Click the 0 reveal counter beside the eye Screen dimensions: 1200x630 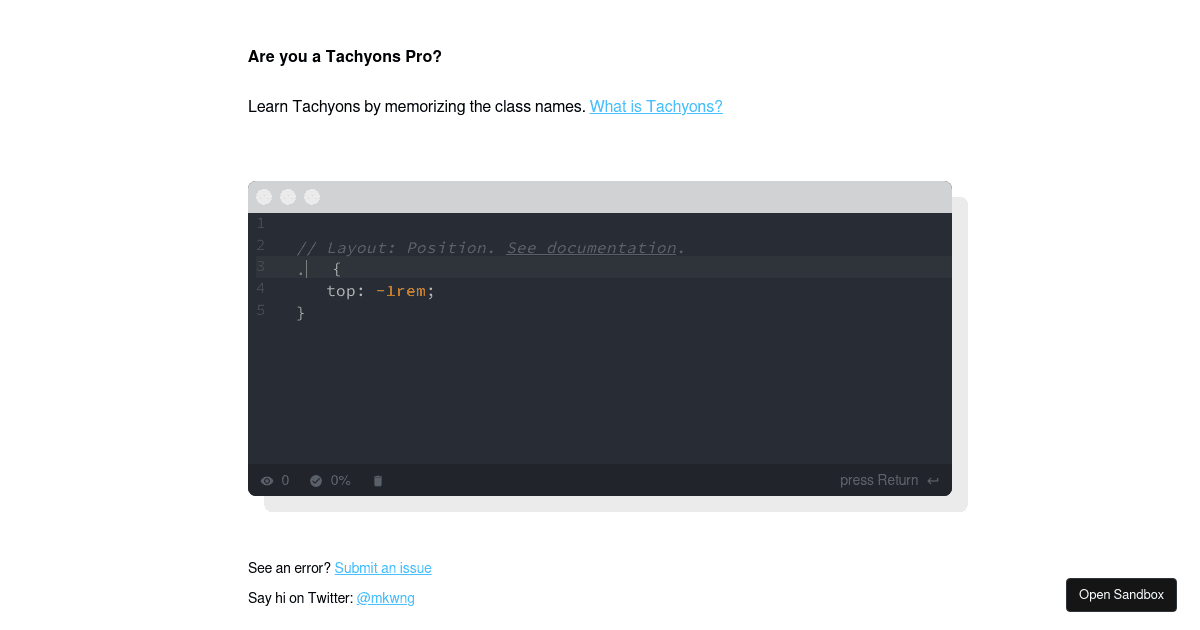[x=283, y=480]
